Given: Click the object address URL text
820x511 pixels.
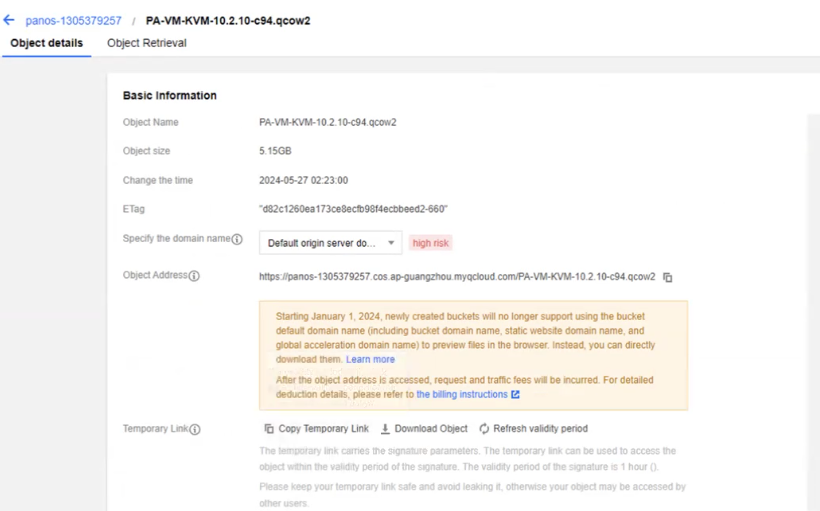Looking at the screenshot, I should pyautogui.click(x=457, y=277).
